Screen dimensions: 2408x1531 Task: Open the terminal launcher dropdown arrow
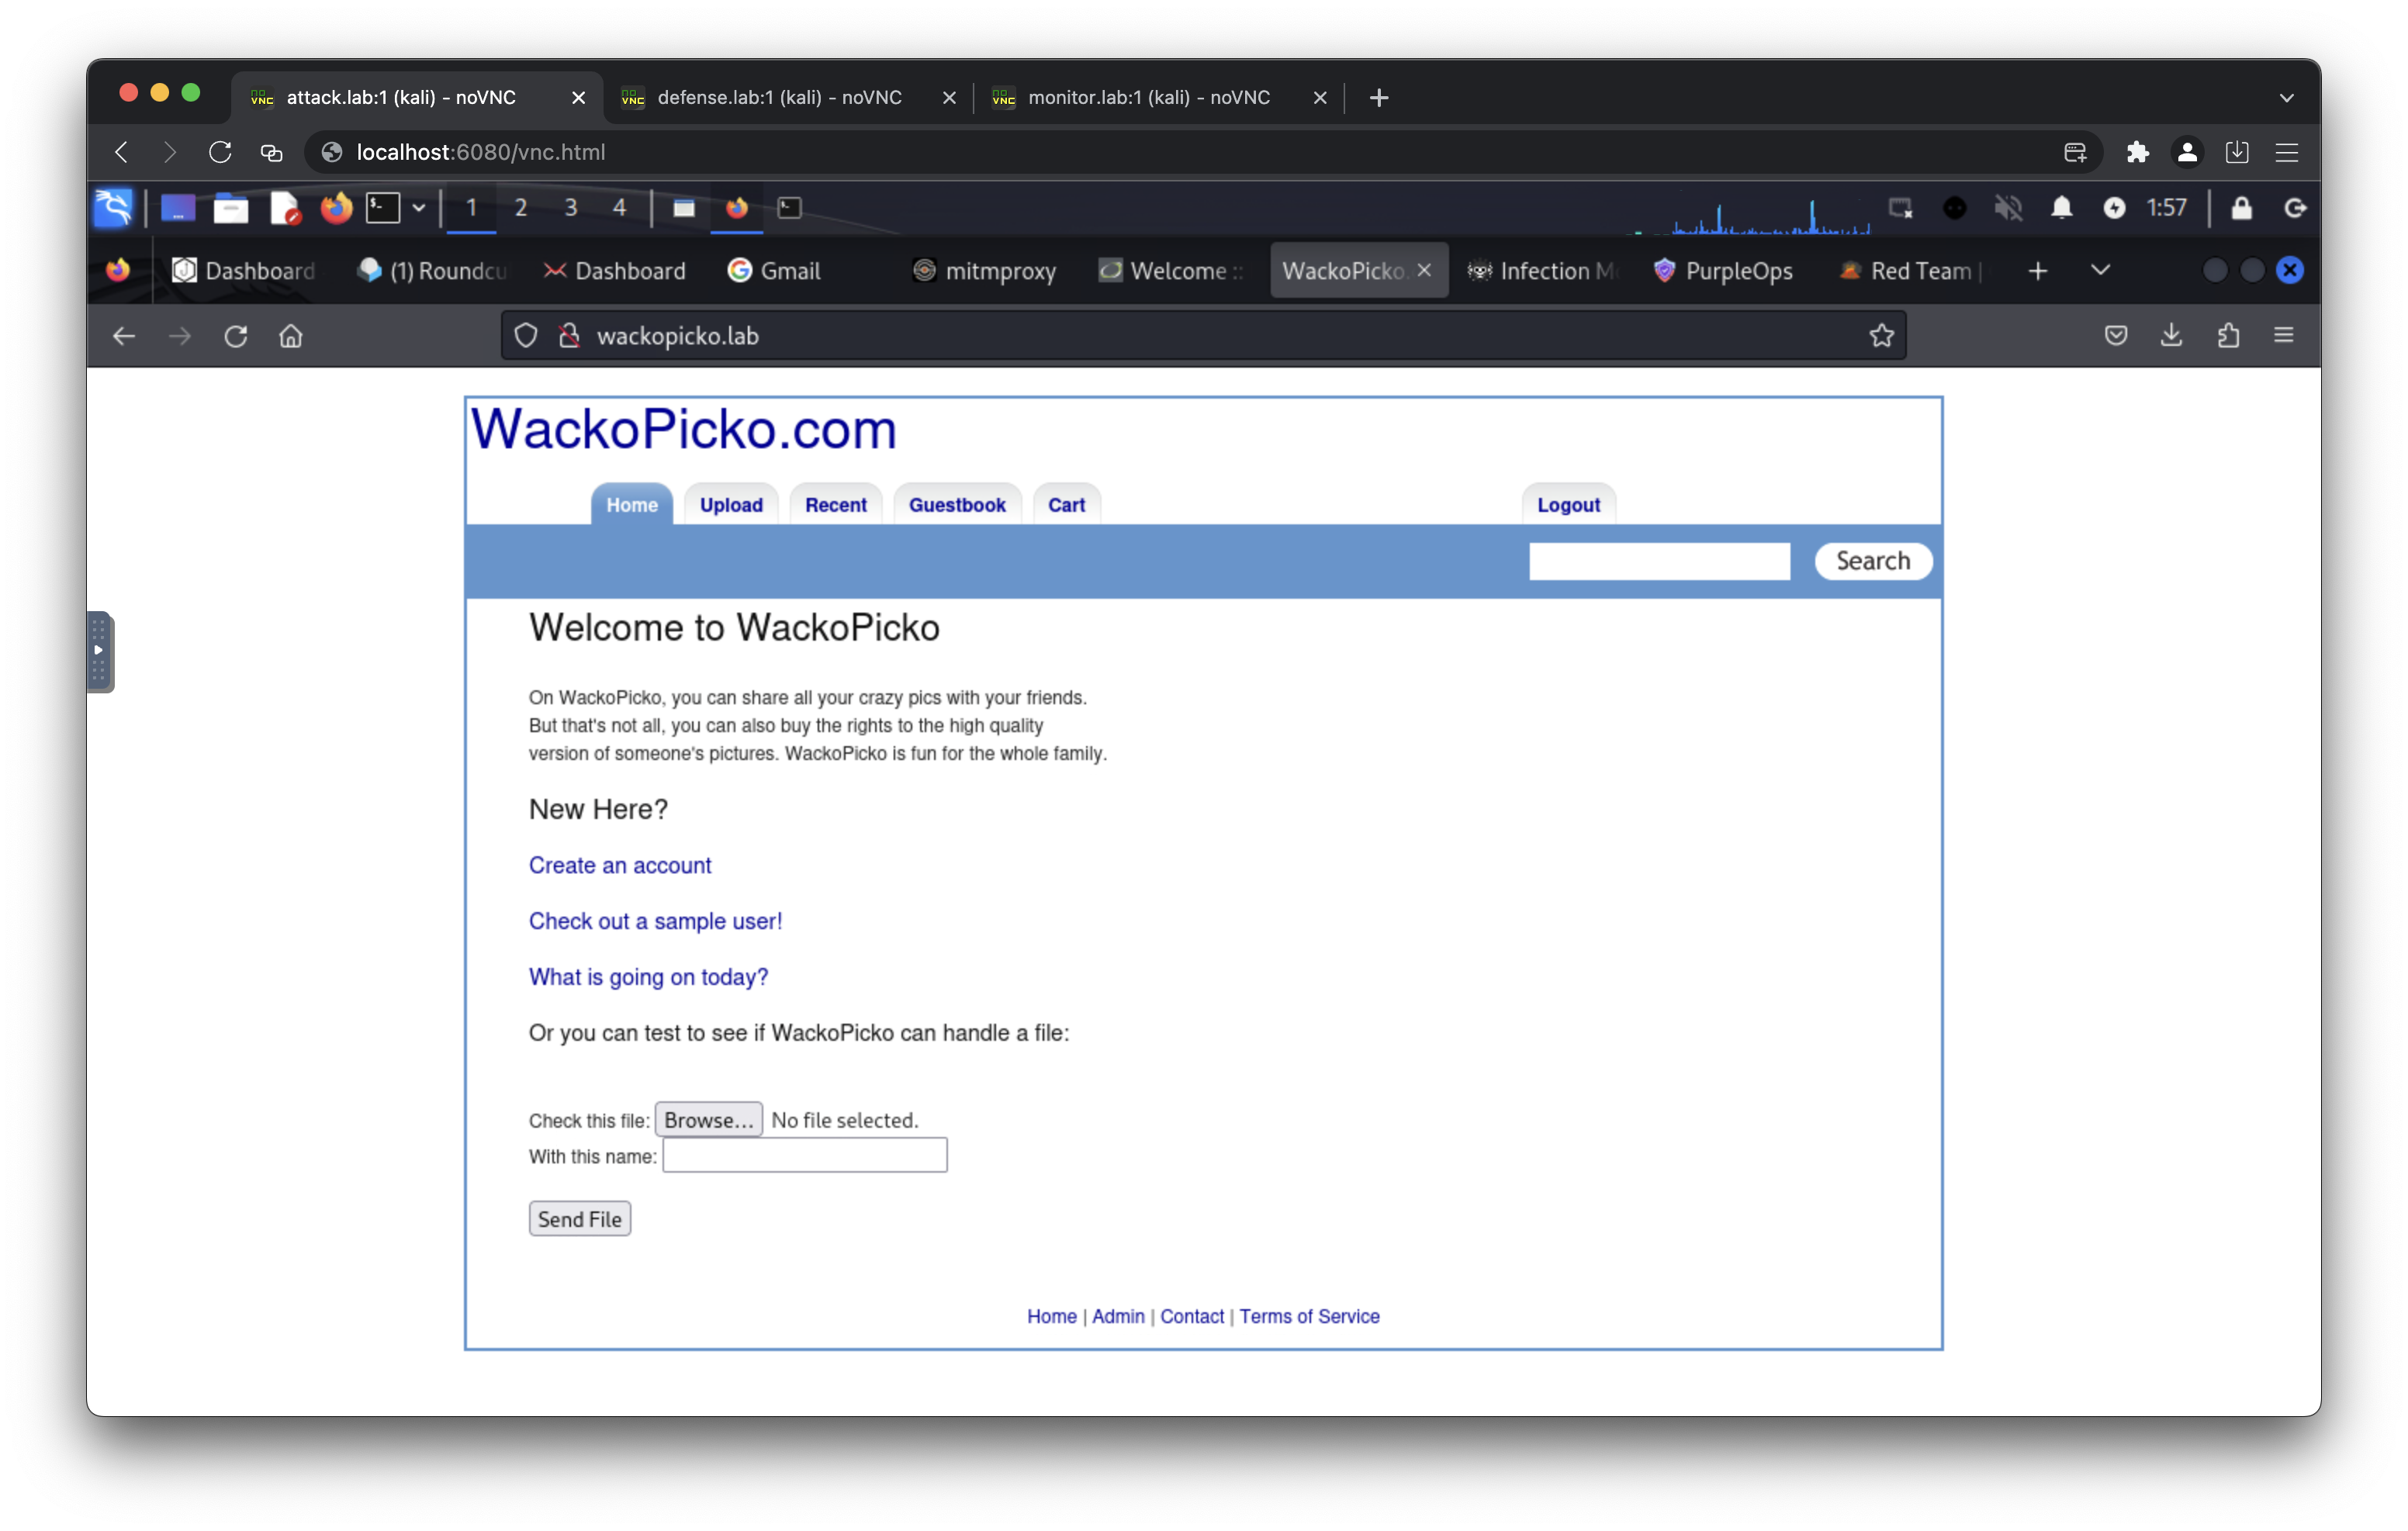(419, 208)
